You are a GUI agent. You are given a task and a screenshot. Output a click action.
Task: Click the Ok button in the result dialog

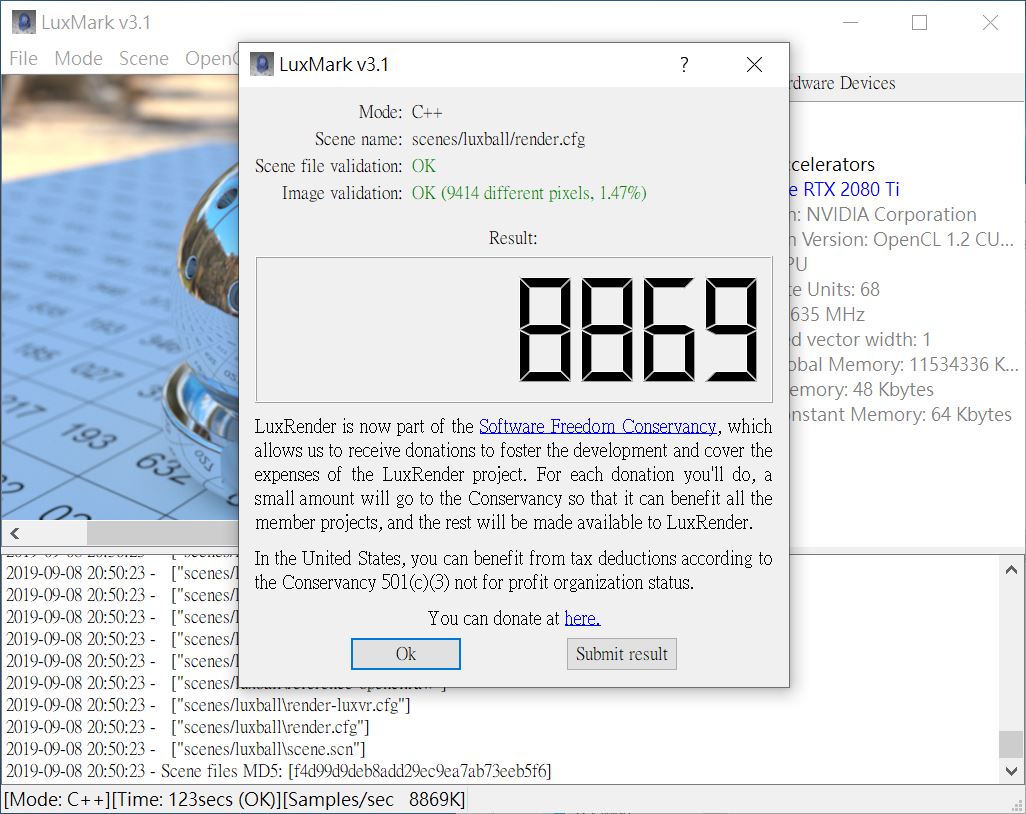[406, 654]
